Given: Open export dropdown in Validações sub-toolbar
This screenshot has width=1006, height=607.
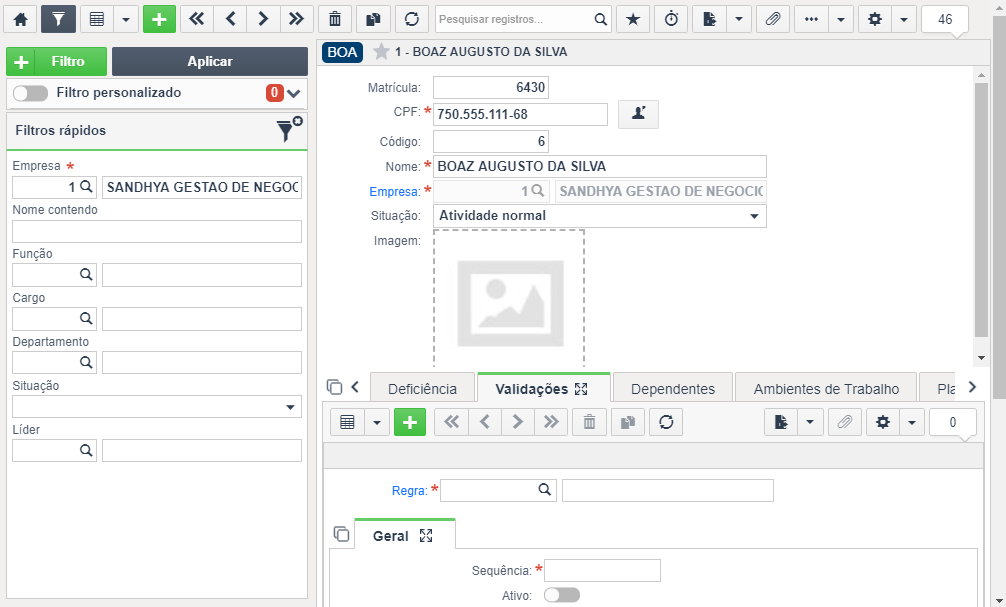Looking at the screenshot, I should click(810, 422).
